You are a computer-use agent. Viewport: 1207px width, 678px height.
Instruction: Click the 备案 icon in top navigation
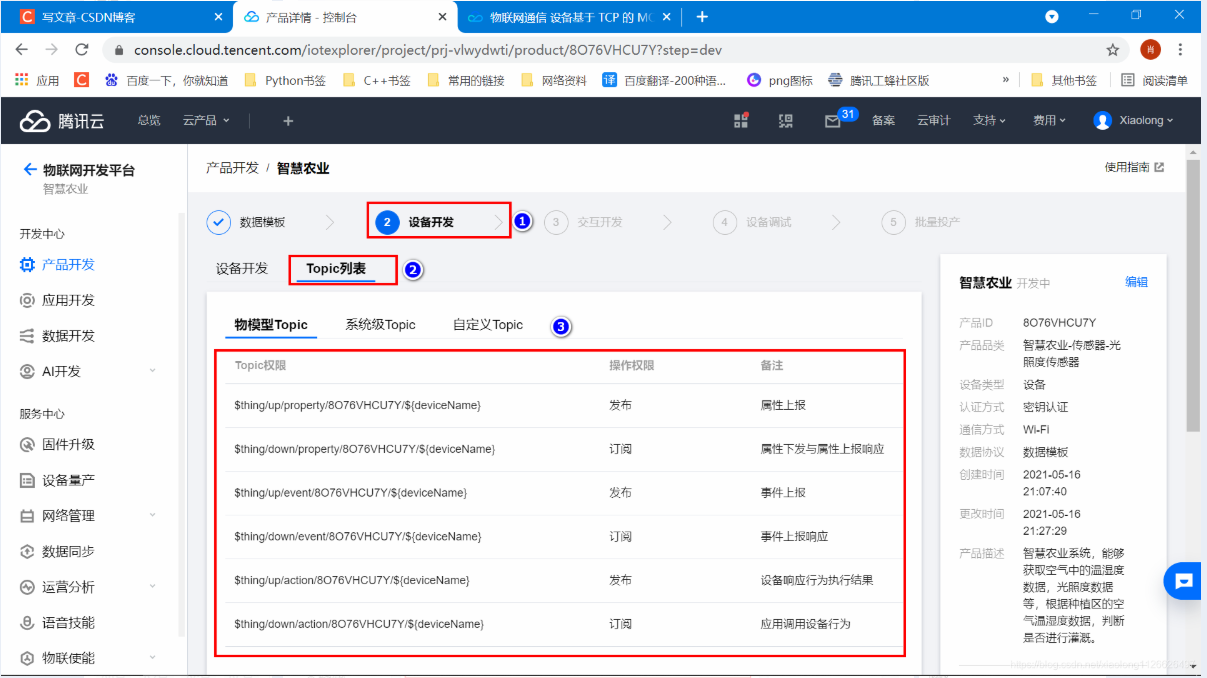click(883, 120)
